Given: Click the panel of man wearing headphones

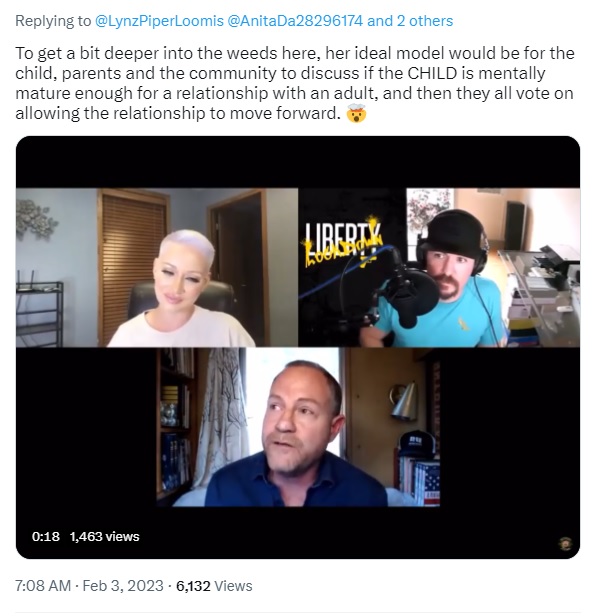Looking at the screenshot, I should pyautogui.click(x=439, y=268).
